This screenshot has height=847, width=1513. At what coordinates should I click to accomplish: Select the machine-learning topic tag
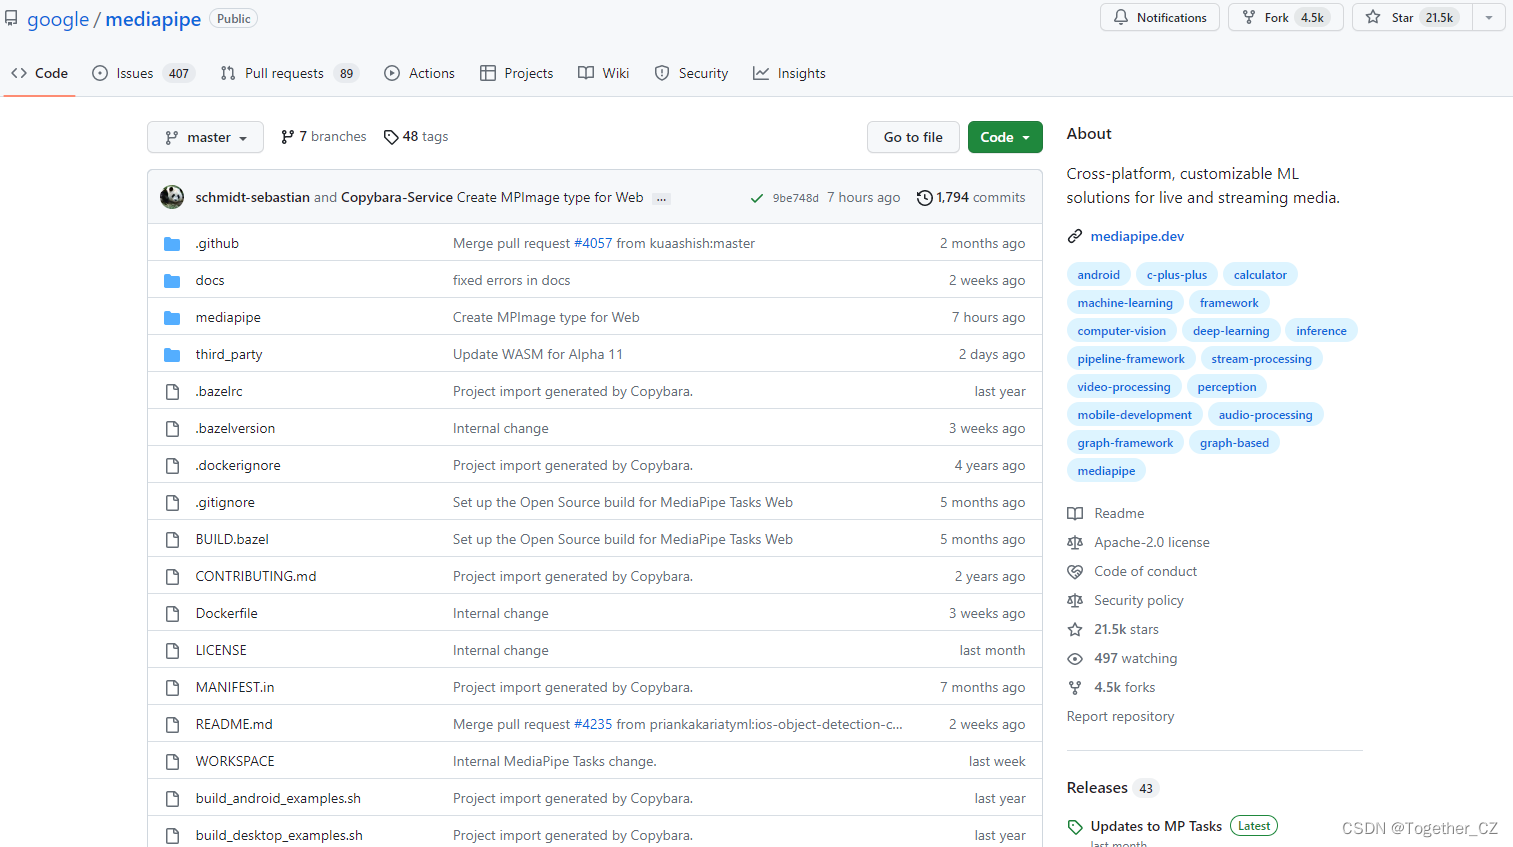pos(1125,303)
